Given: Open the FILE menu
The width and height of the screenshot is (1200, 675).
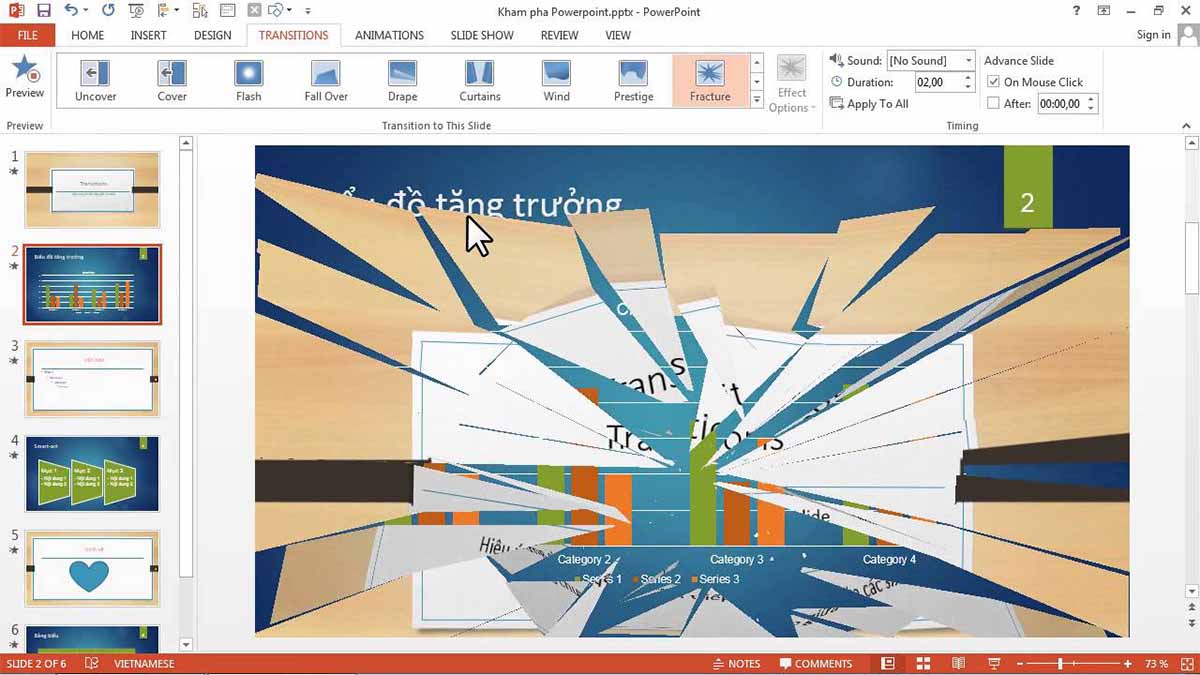Looking at the screenshot, I should point(27,35).
